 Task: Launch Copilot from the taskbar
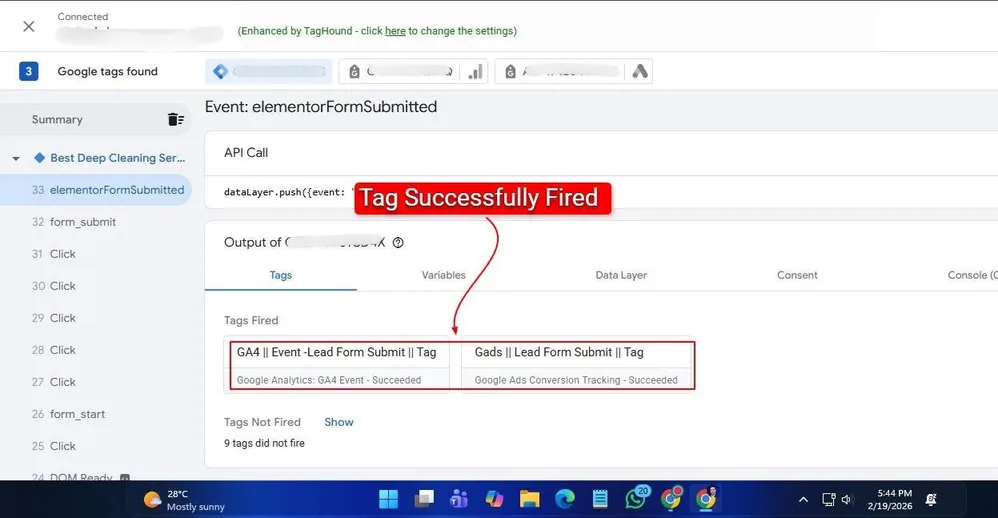pos(494,499)
